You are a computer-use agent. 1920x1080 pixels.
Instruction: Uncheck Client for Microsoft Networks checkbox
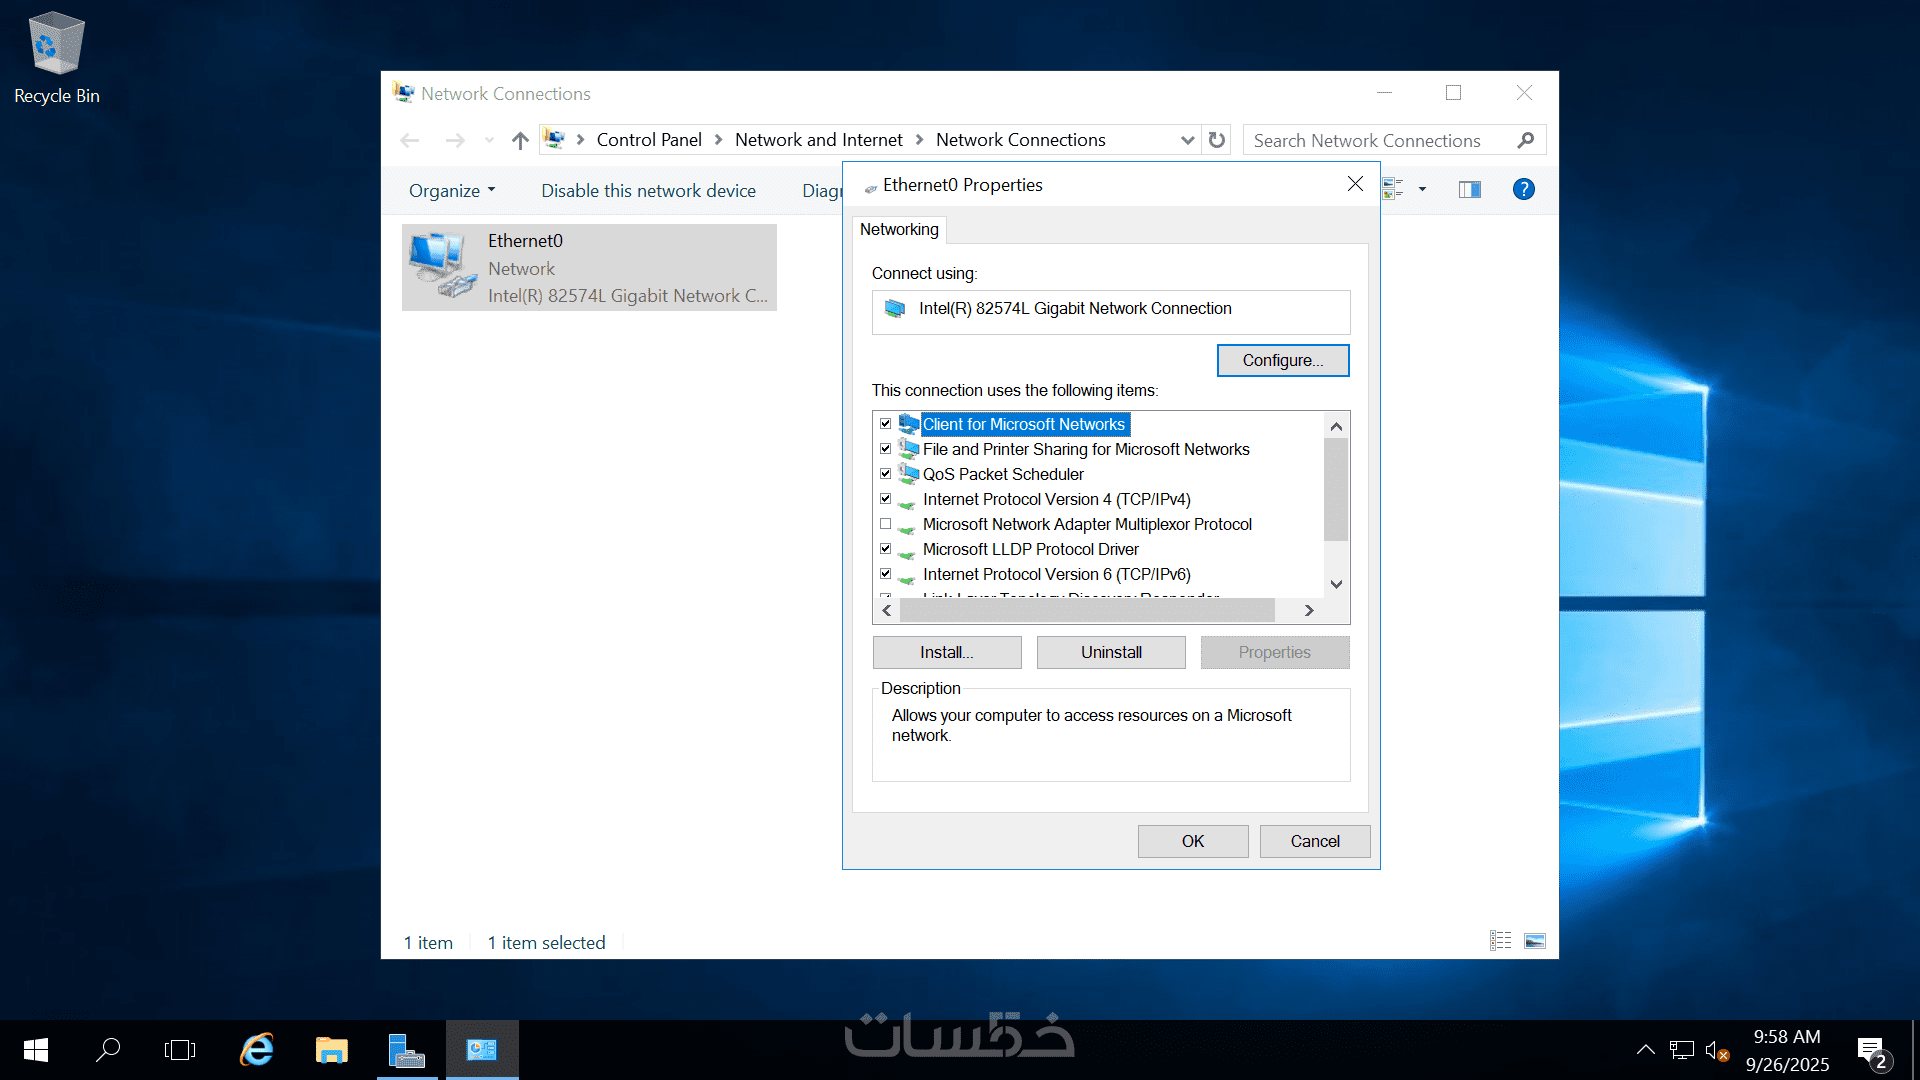click(885, 424)
